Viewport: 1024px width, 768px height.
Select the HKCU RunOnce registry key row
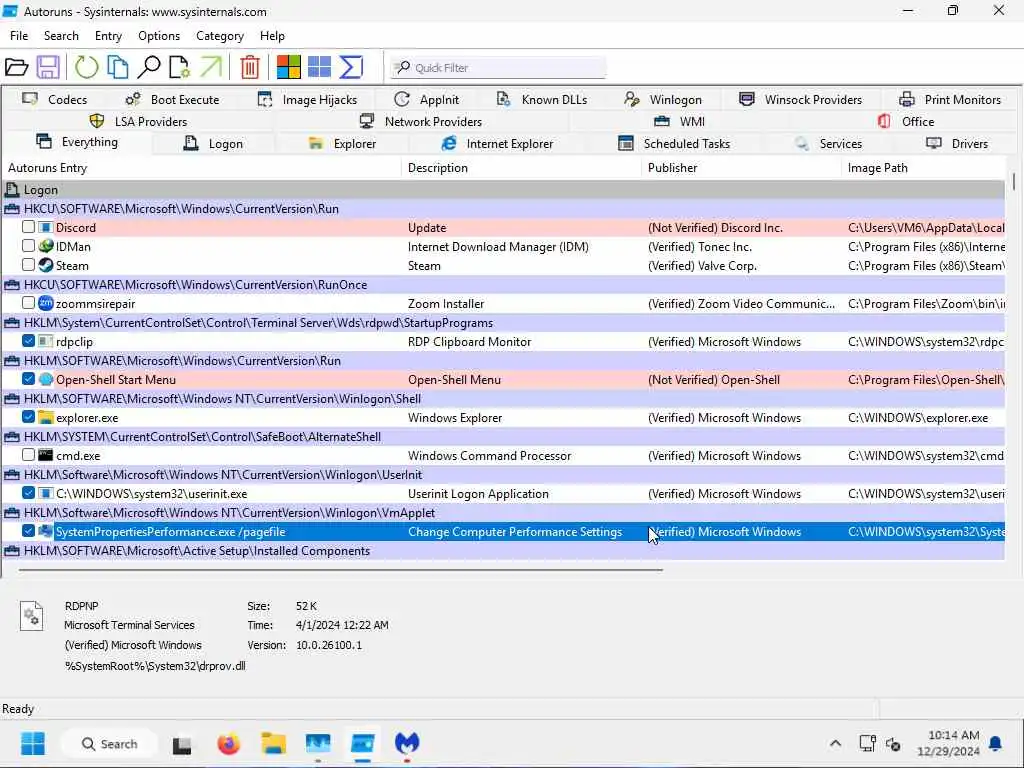pyautogui.click(x=503, y=285)
